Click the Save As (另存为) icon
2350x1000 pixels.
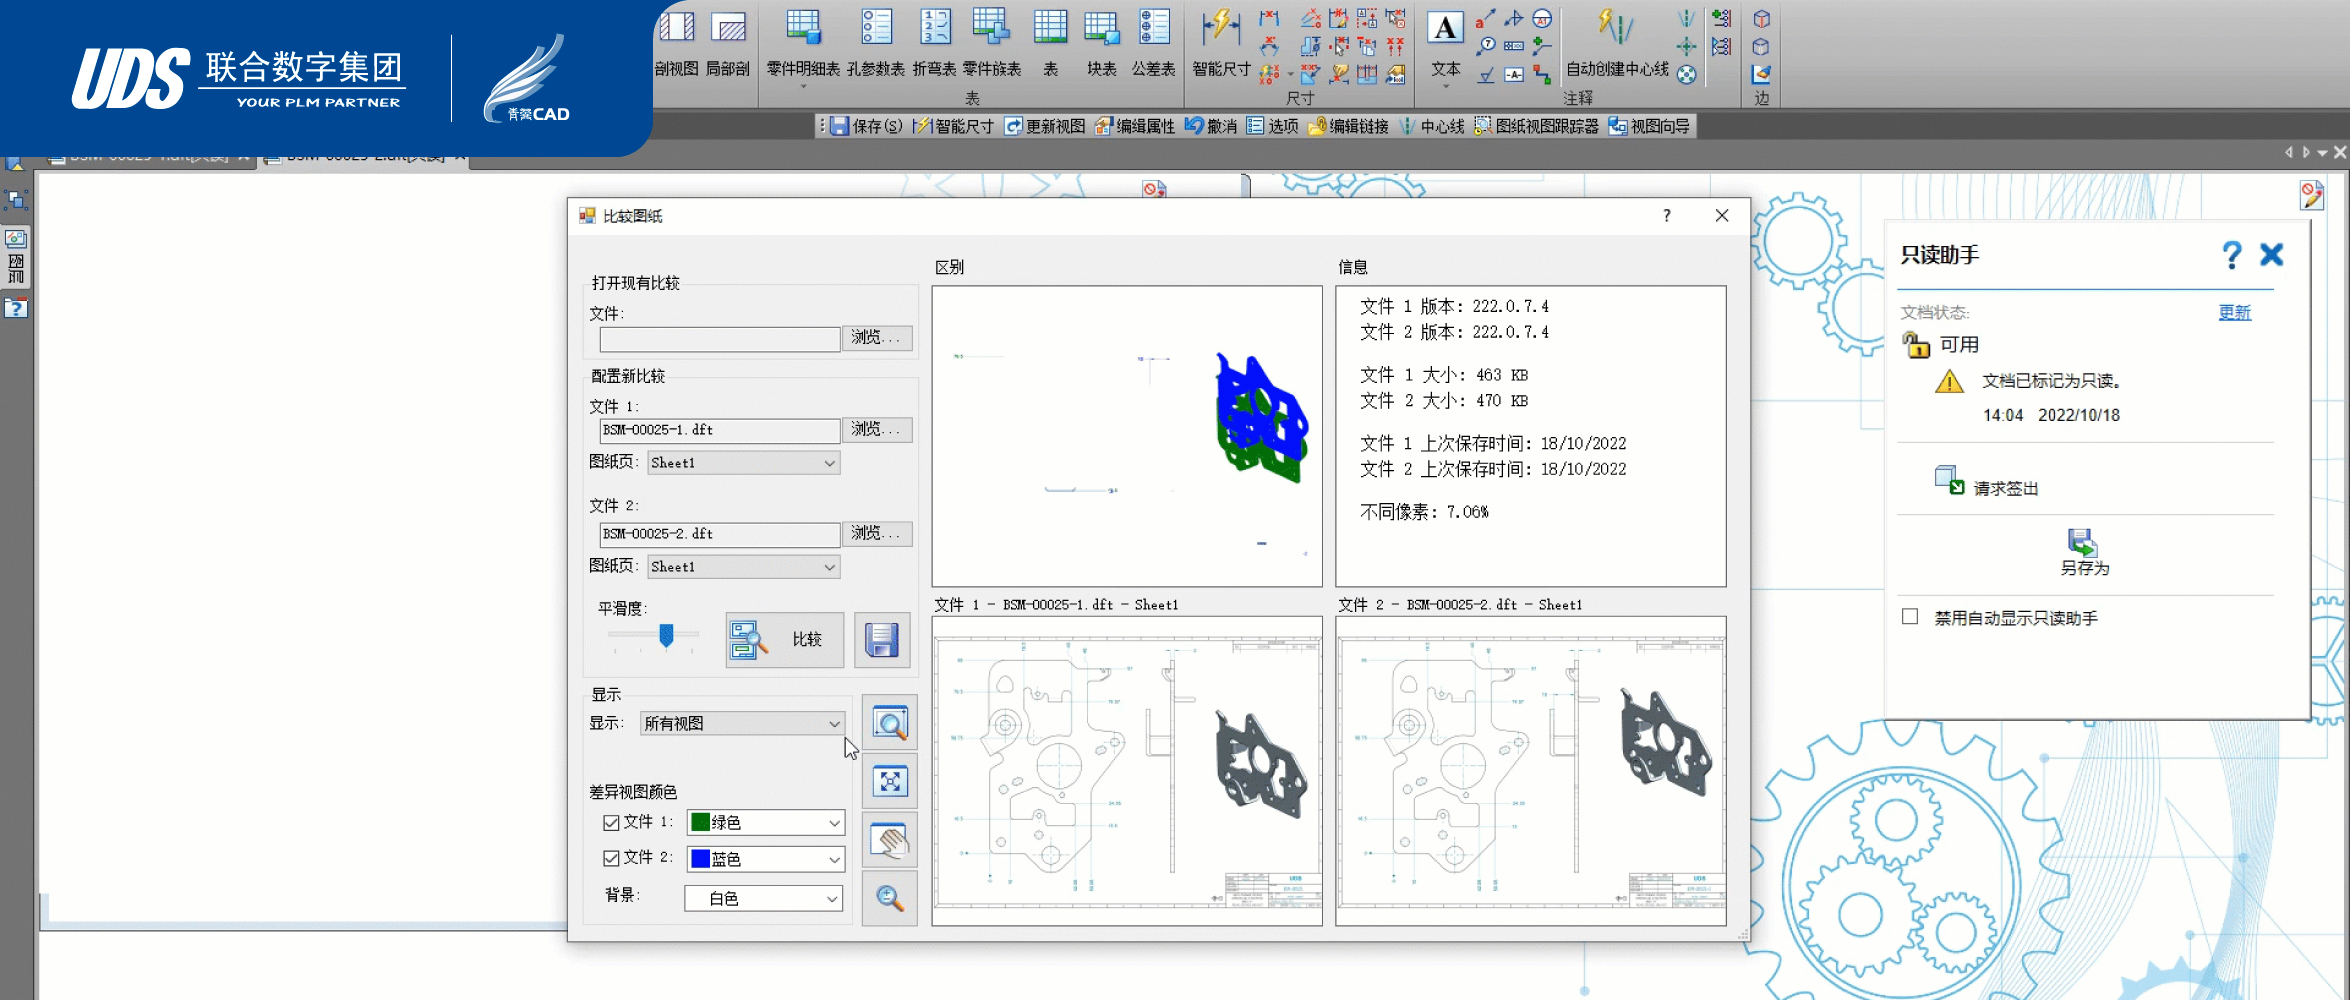(x=2083, y=543)
